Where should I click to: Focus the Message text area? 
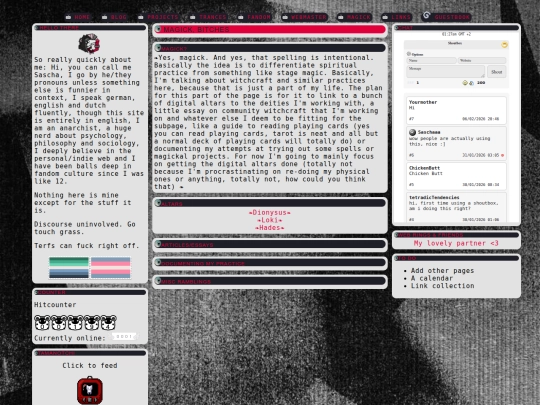[x=446, y=71]
